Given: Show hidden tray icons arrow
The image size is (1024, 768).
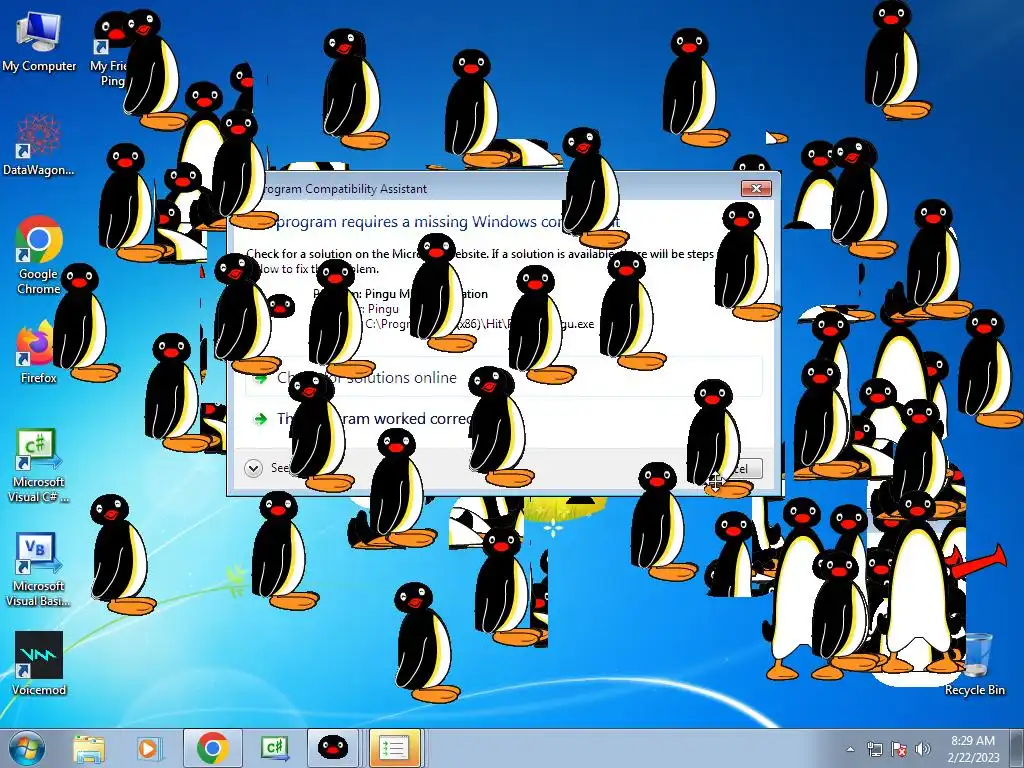Looking at the screenshot, I should [850, 749].
